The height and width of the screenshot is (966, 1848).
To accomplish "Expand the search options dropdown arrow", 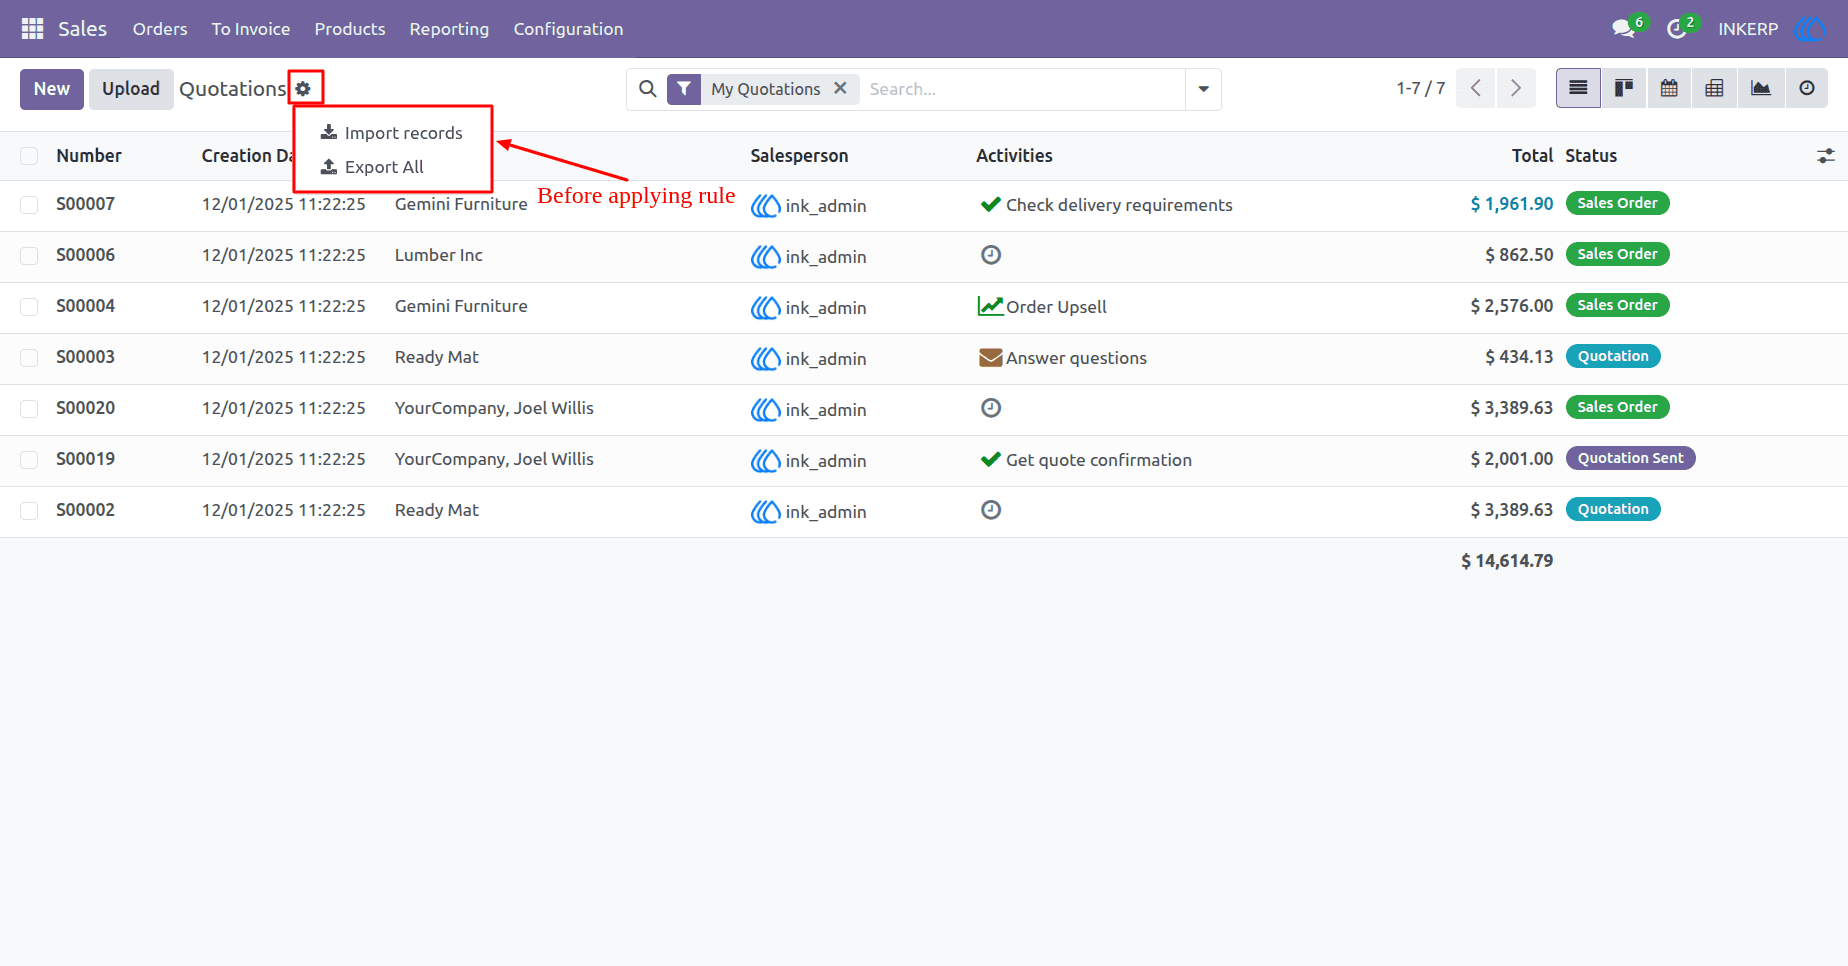I will coord(1203,89).
